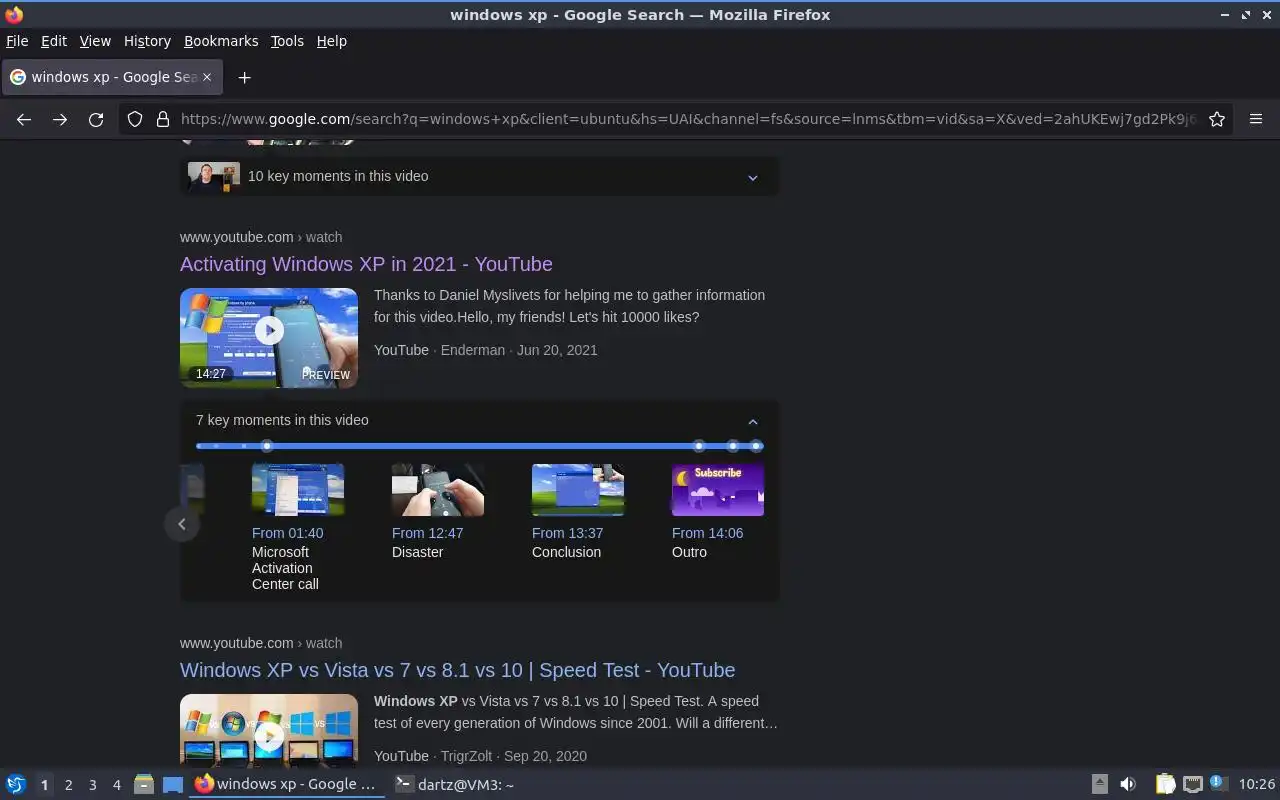Switch to workspace 2 in the taskbar
This screenshot has width=1280, height=800.
click(68, 785)
